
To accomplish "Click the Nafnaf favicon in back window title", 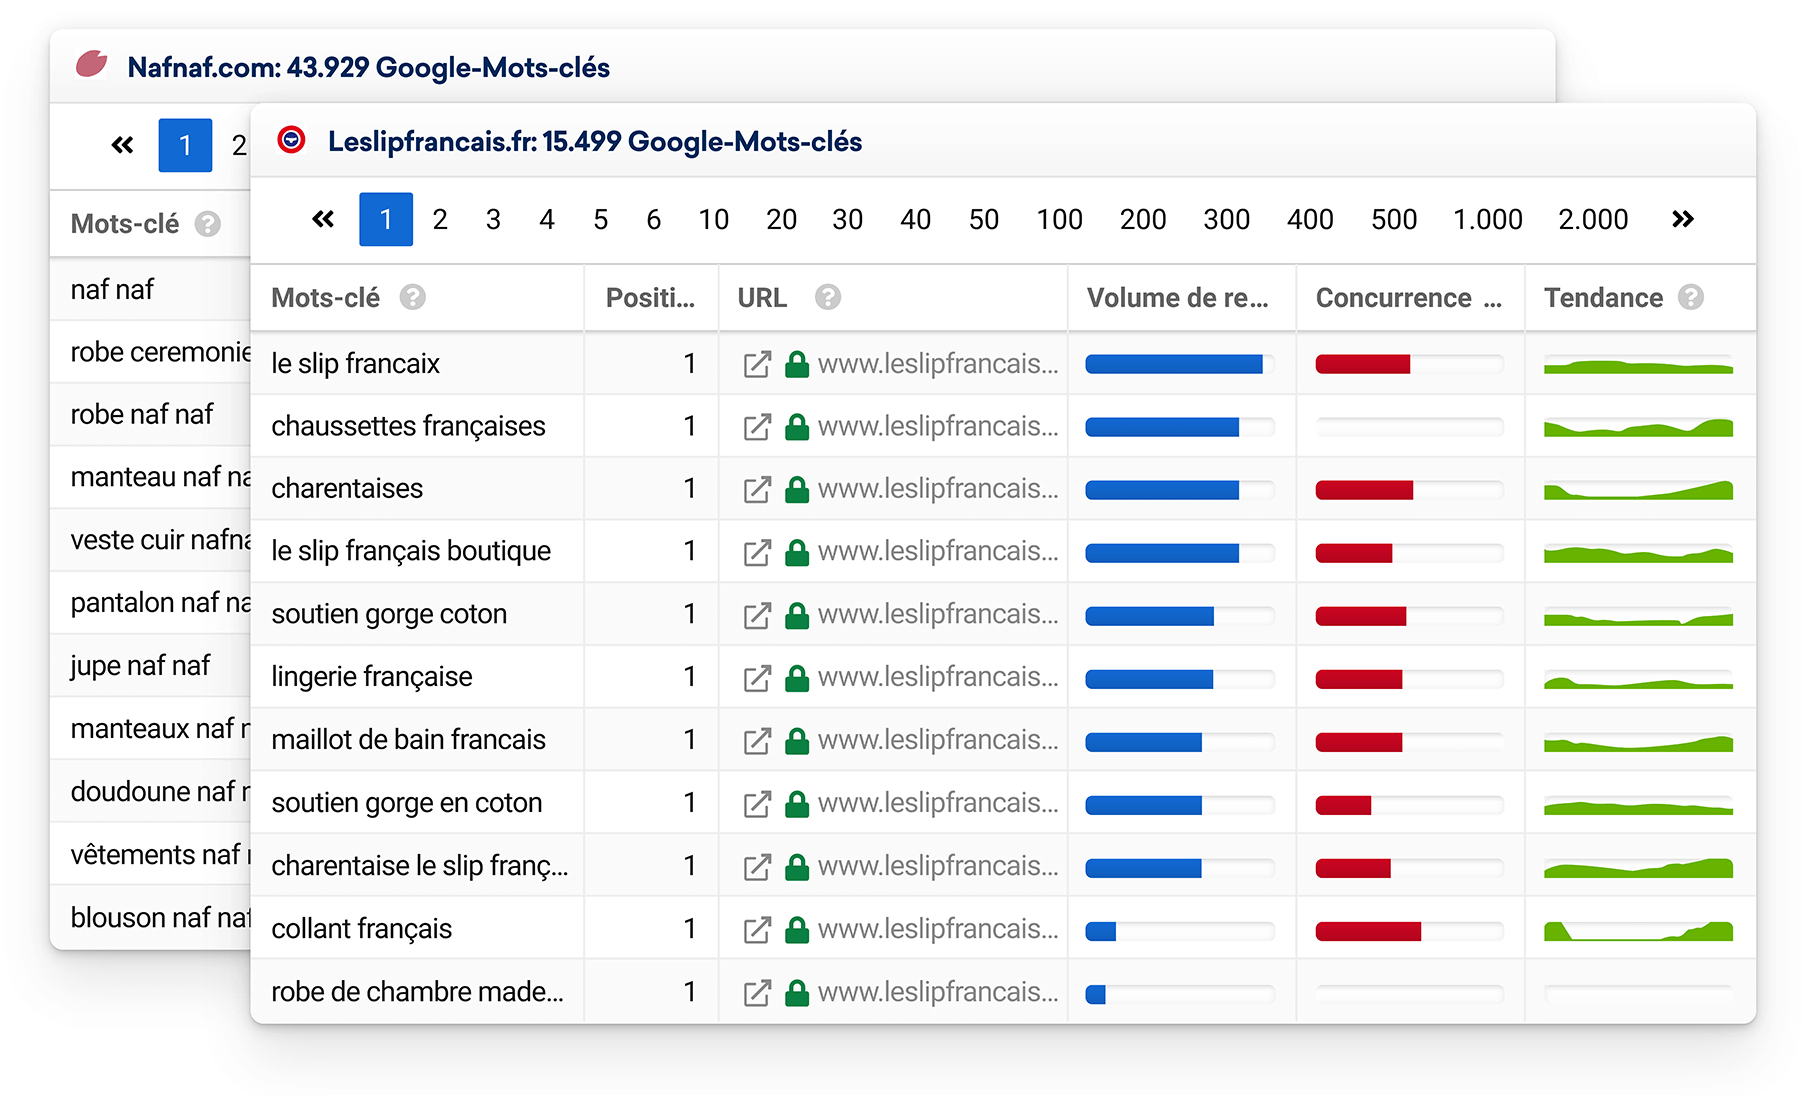I will point(92,65).
